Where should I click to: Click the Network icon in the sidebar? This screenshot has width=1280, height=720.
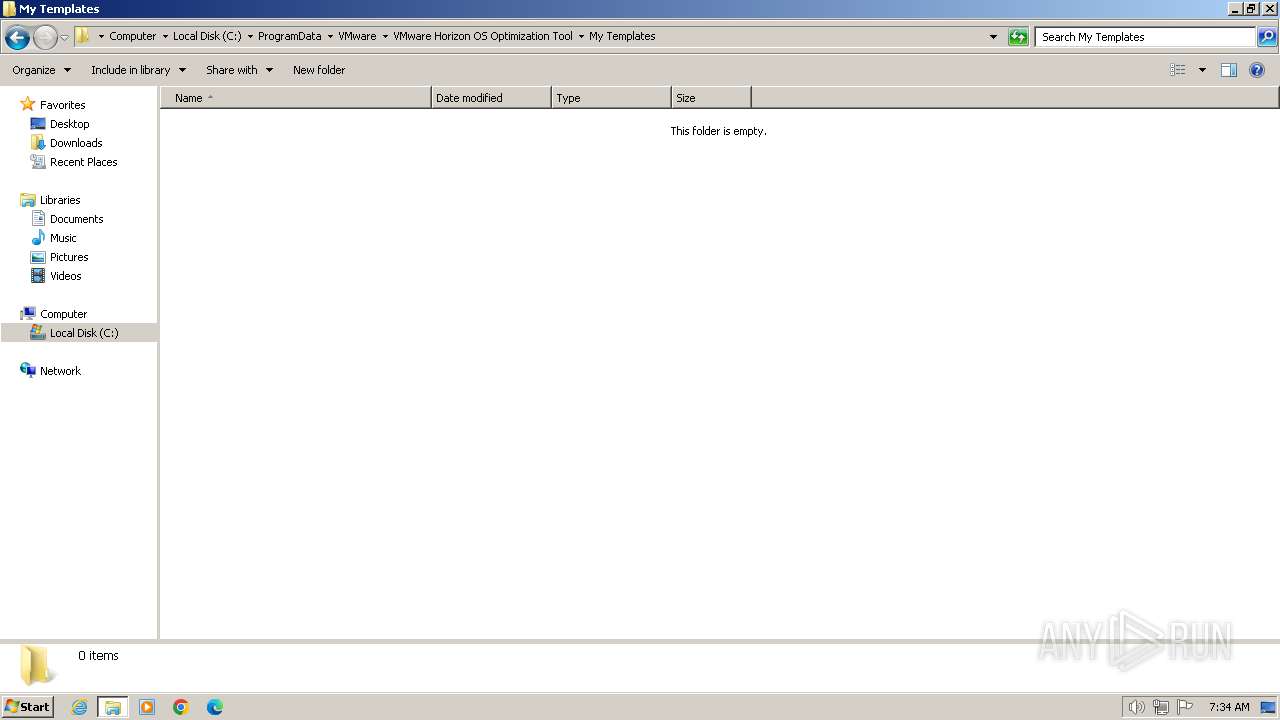pos(27,370)
